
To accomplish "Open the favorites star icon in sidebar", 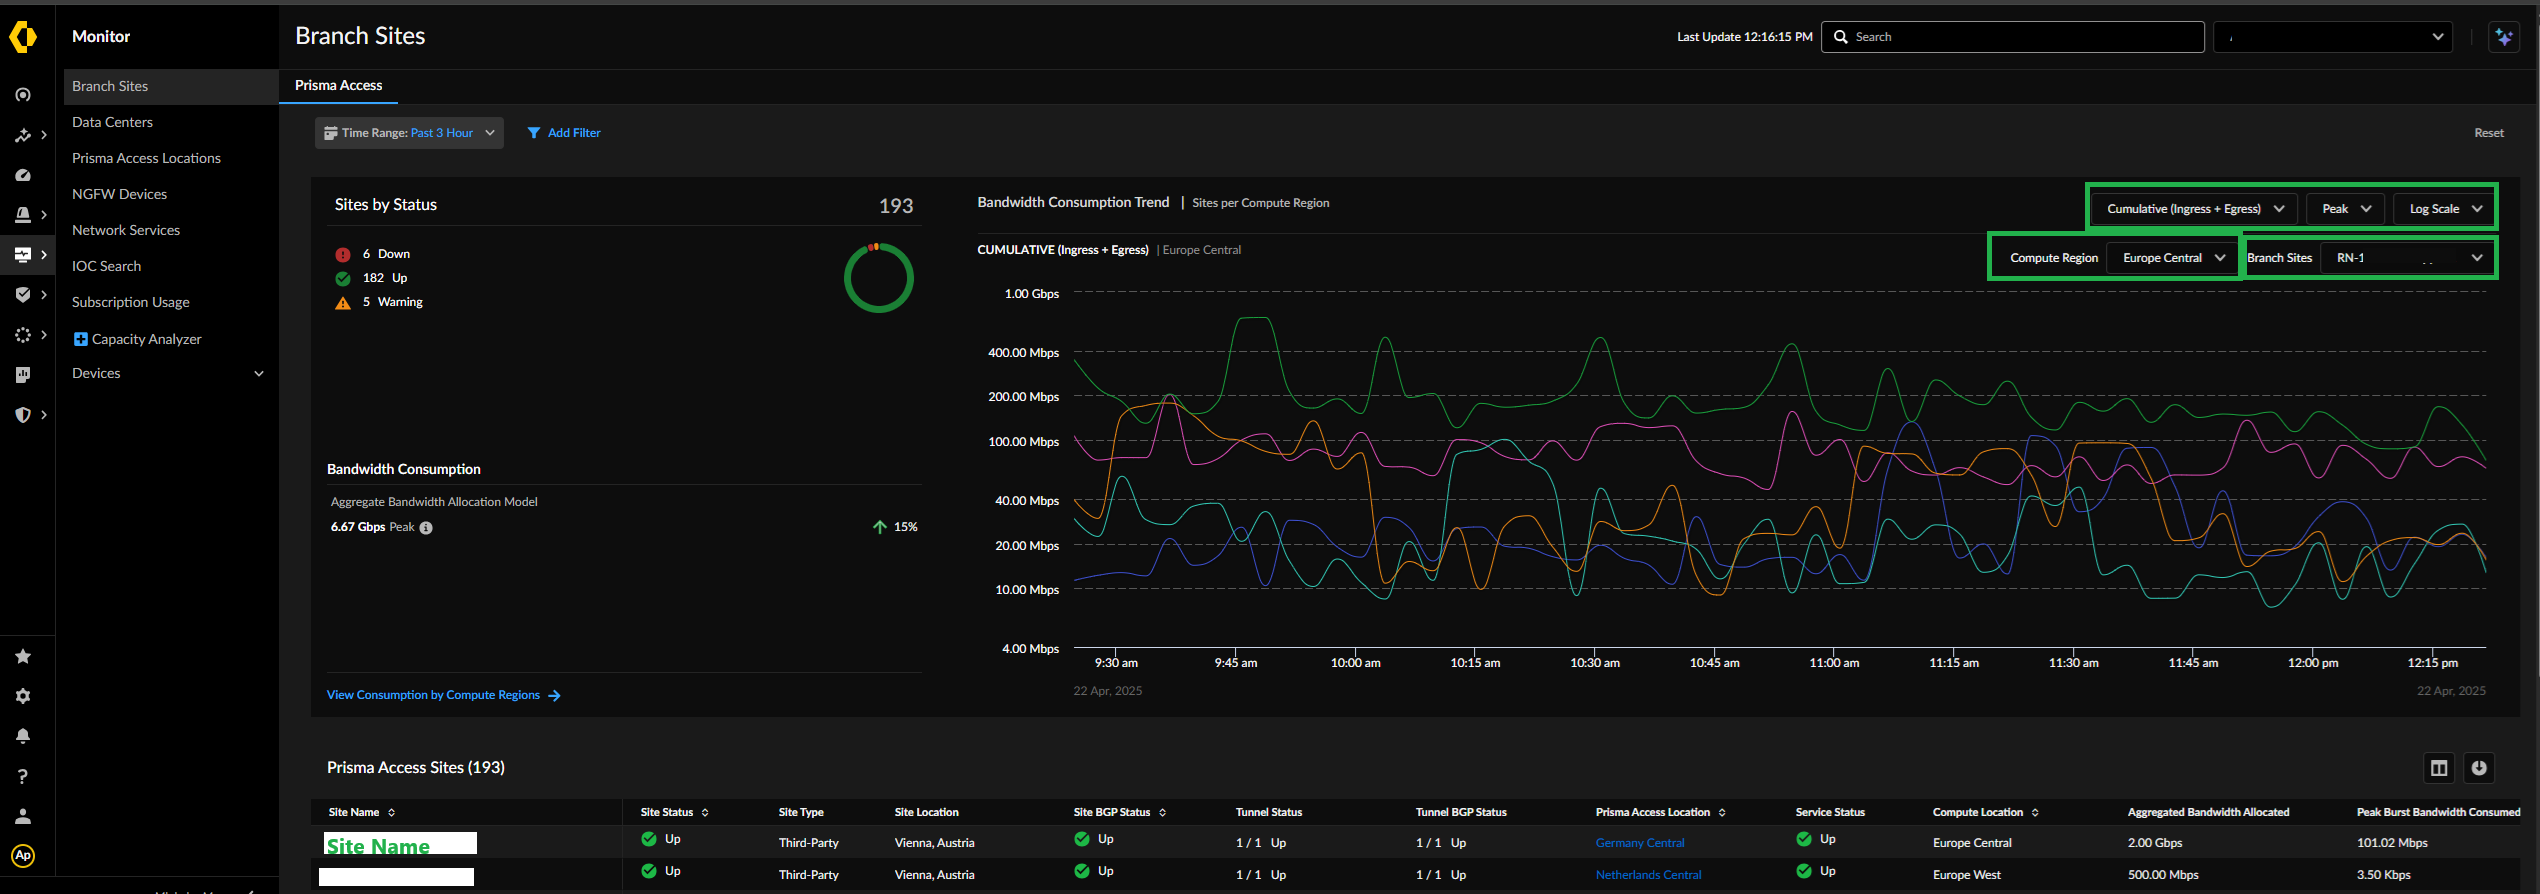I will pyautogui.click(x=23, y=657).
